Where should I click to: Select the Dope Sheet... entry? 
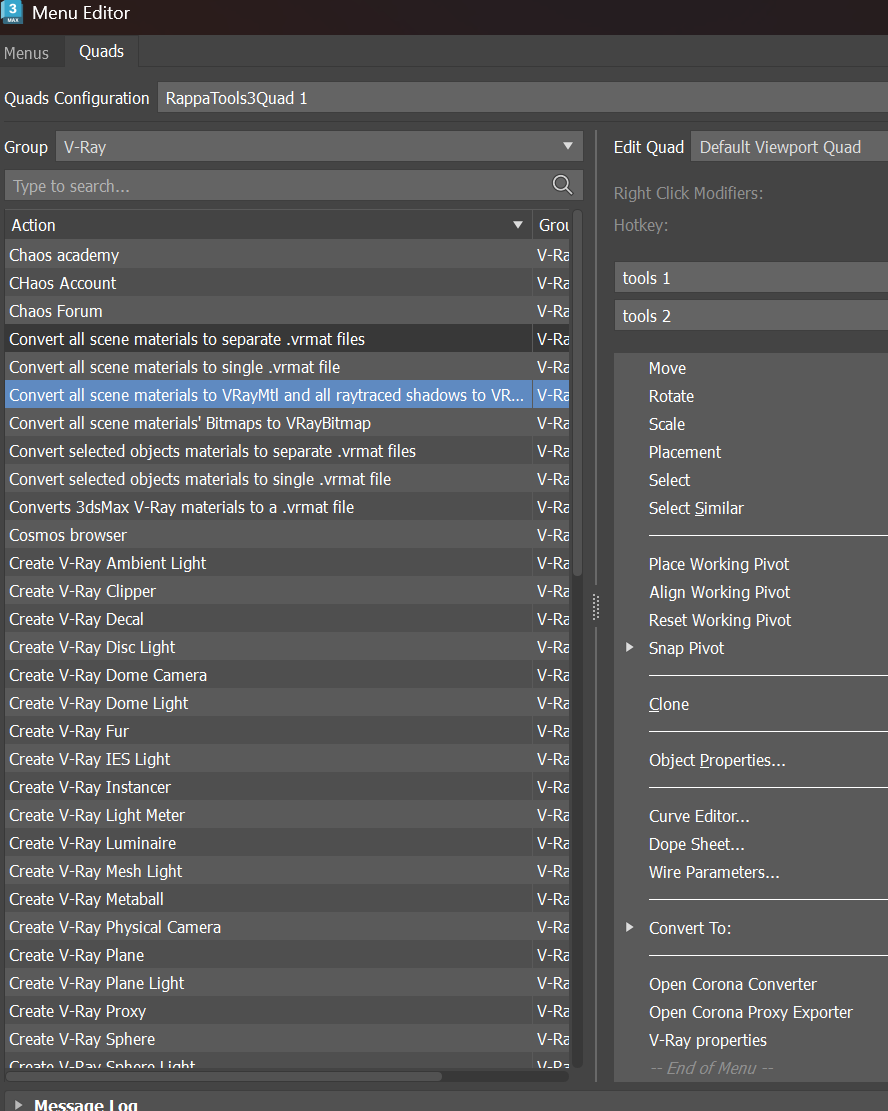coord(696,845)
